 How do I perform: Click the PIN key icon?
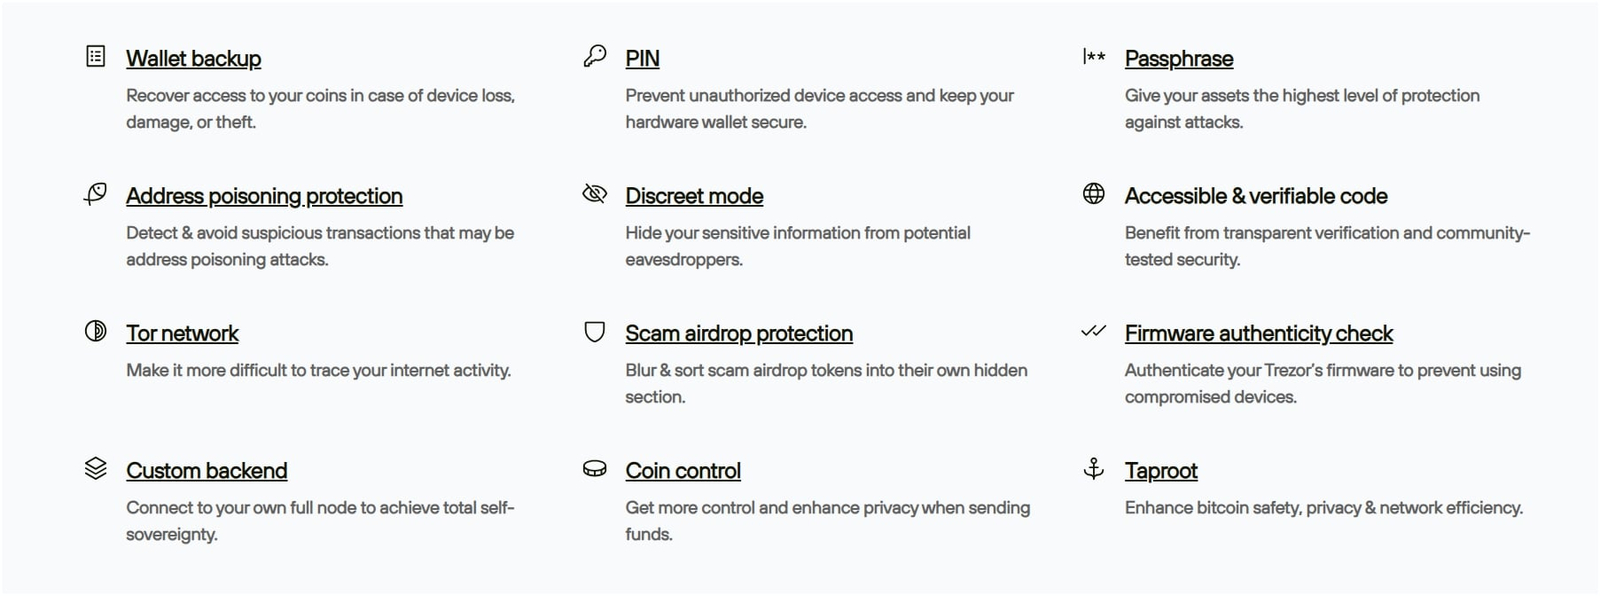(x=594, y=56)
